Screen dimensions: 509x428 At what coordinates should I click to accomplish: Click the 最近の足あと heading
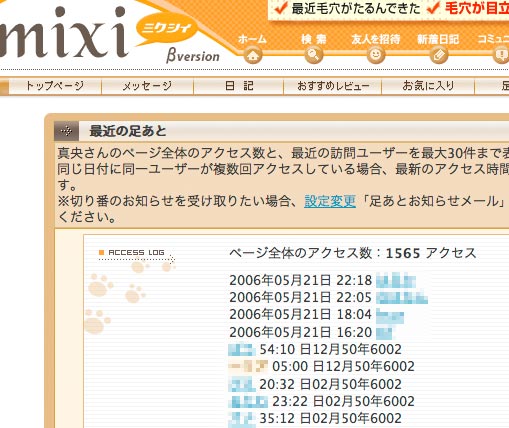click(x=128, y=131)
